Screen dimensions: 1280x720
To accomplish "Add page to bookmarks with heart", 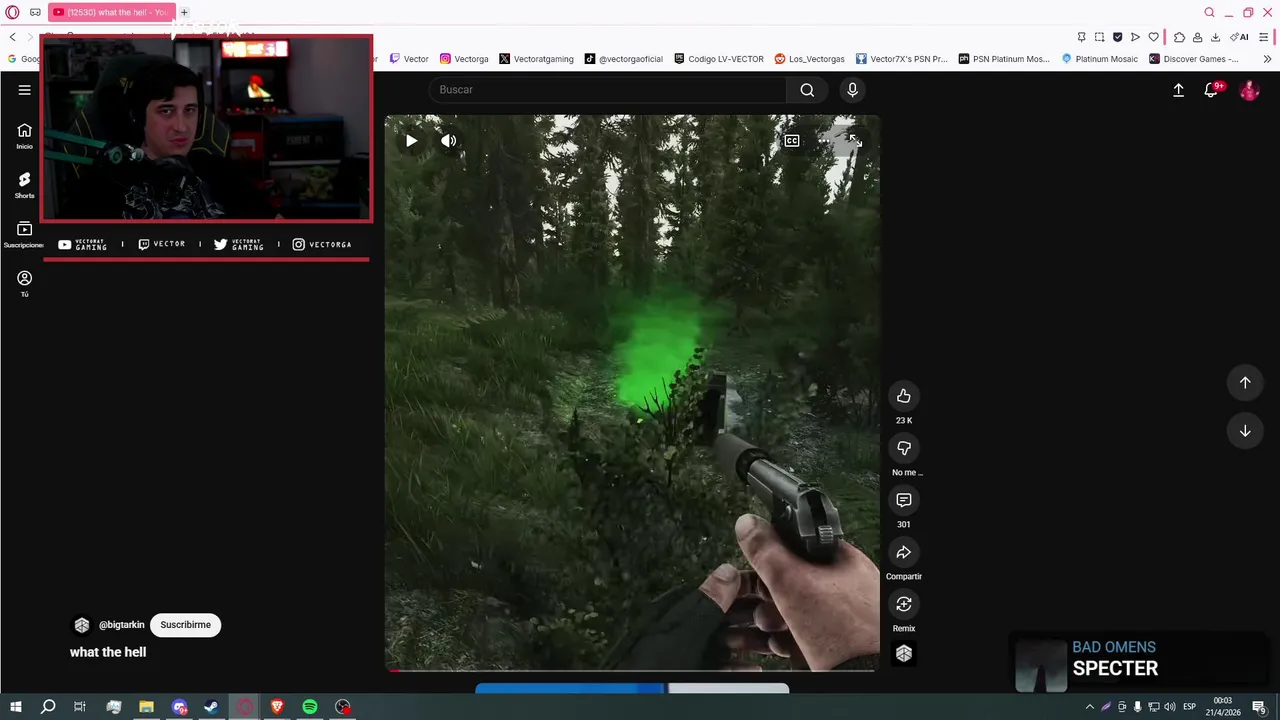I will coord(1153,37).
